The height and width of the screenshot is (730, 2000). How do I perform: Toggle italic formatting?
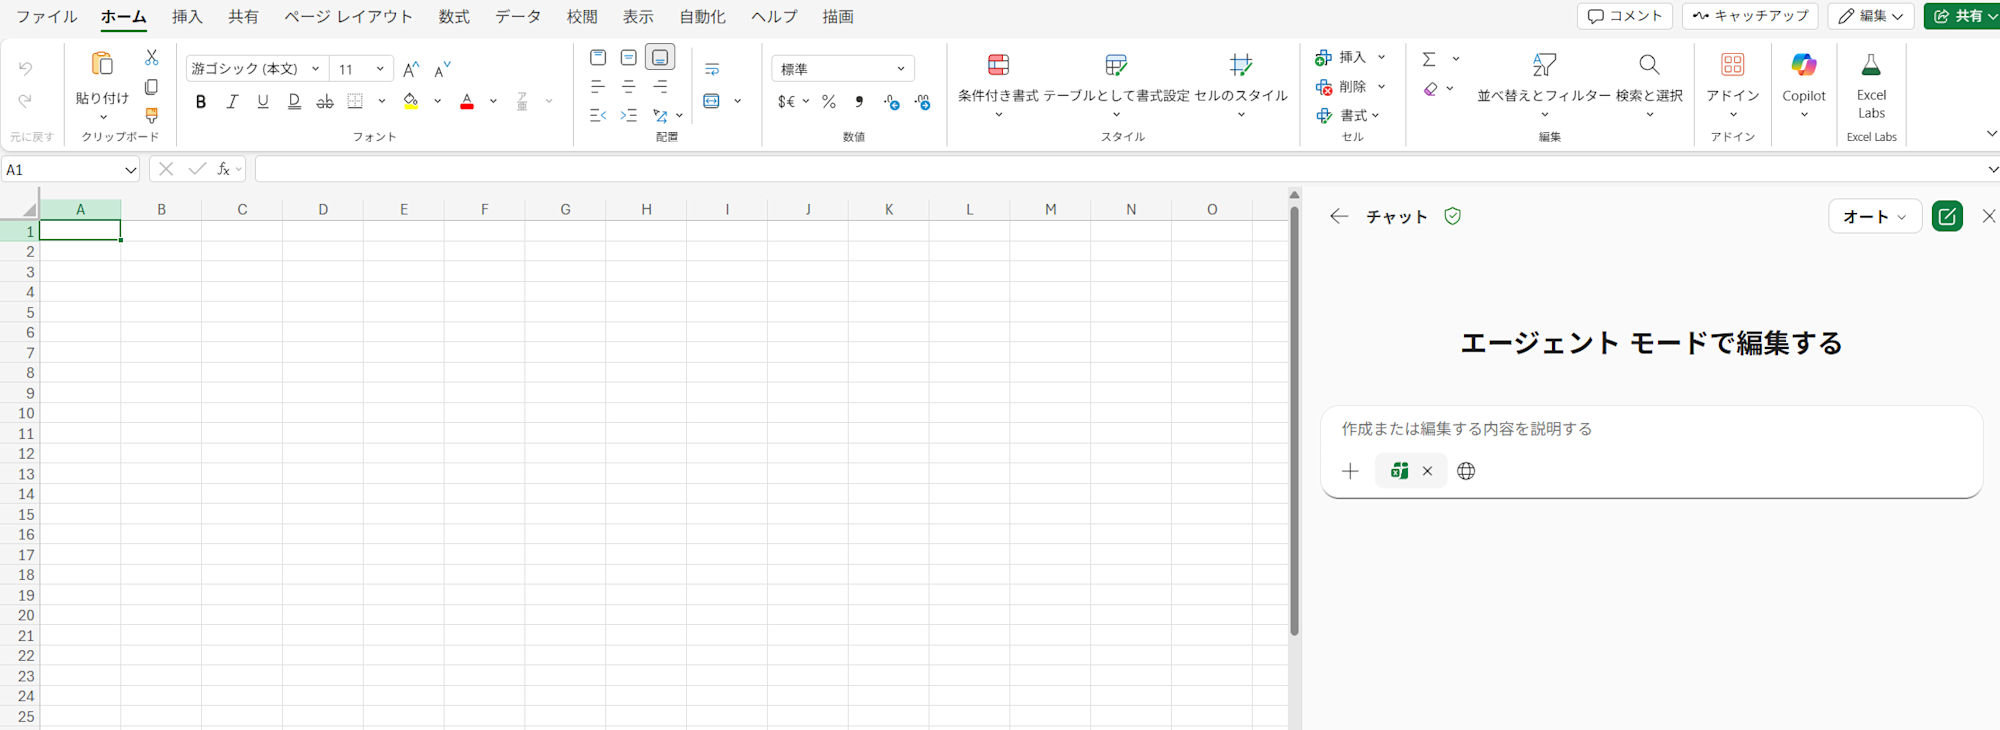click(x=232, y=101)
